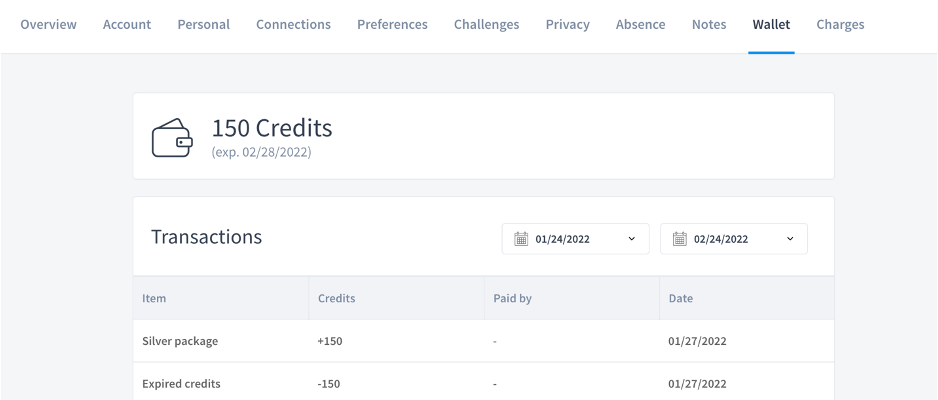Viewport: 938px width, 400px height.
Task: Click the wallet icon beside 150 Credits
Action: point(172,138)
